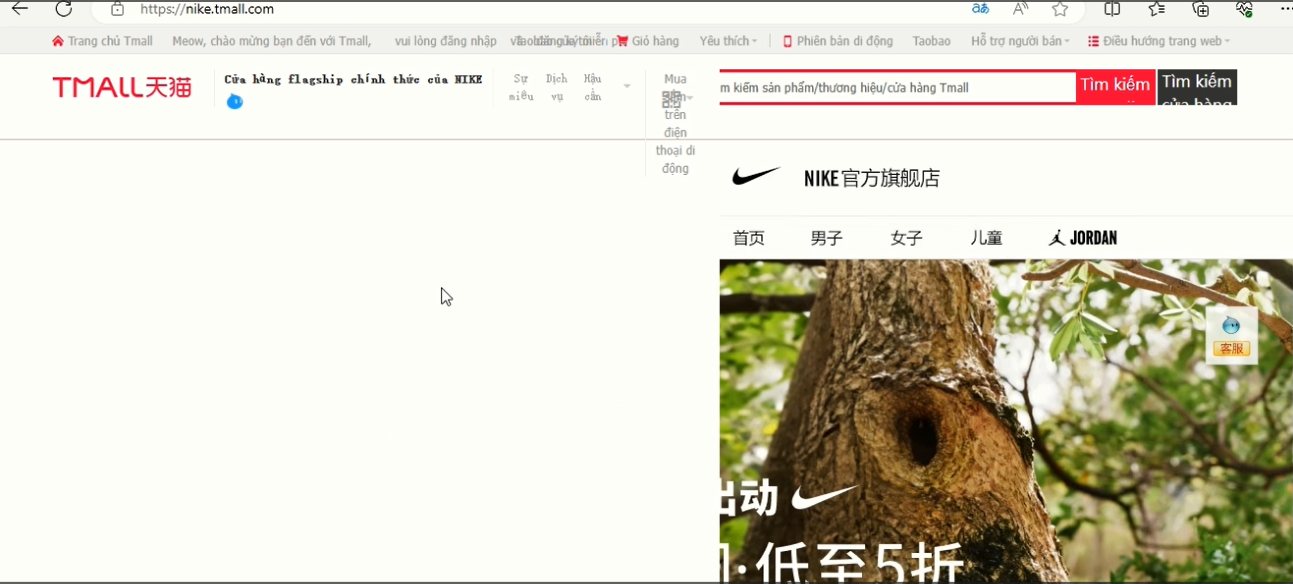
Task: Open Trang chủ Tmall home link
Action: tap(103, 41)
